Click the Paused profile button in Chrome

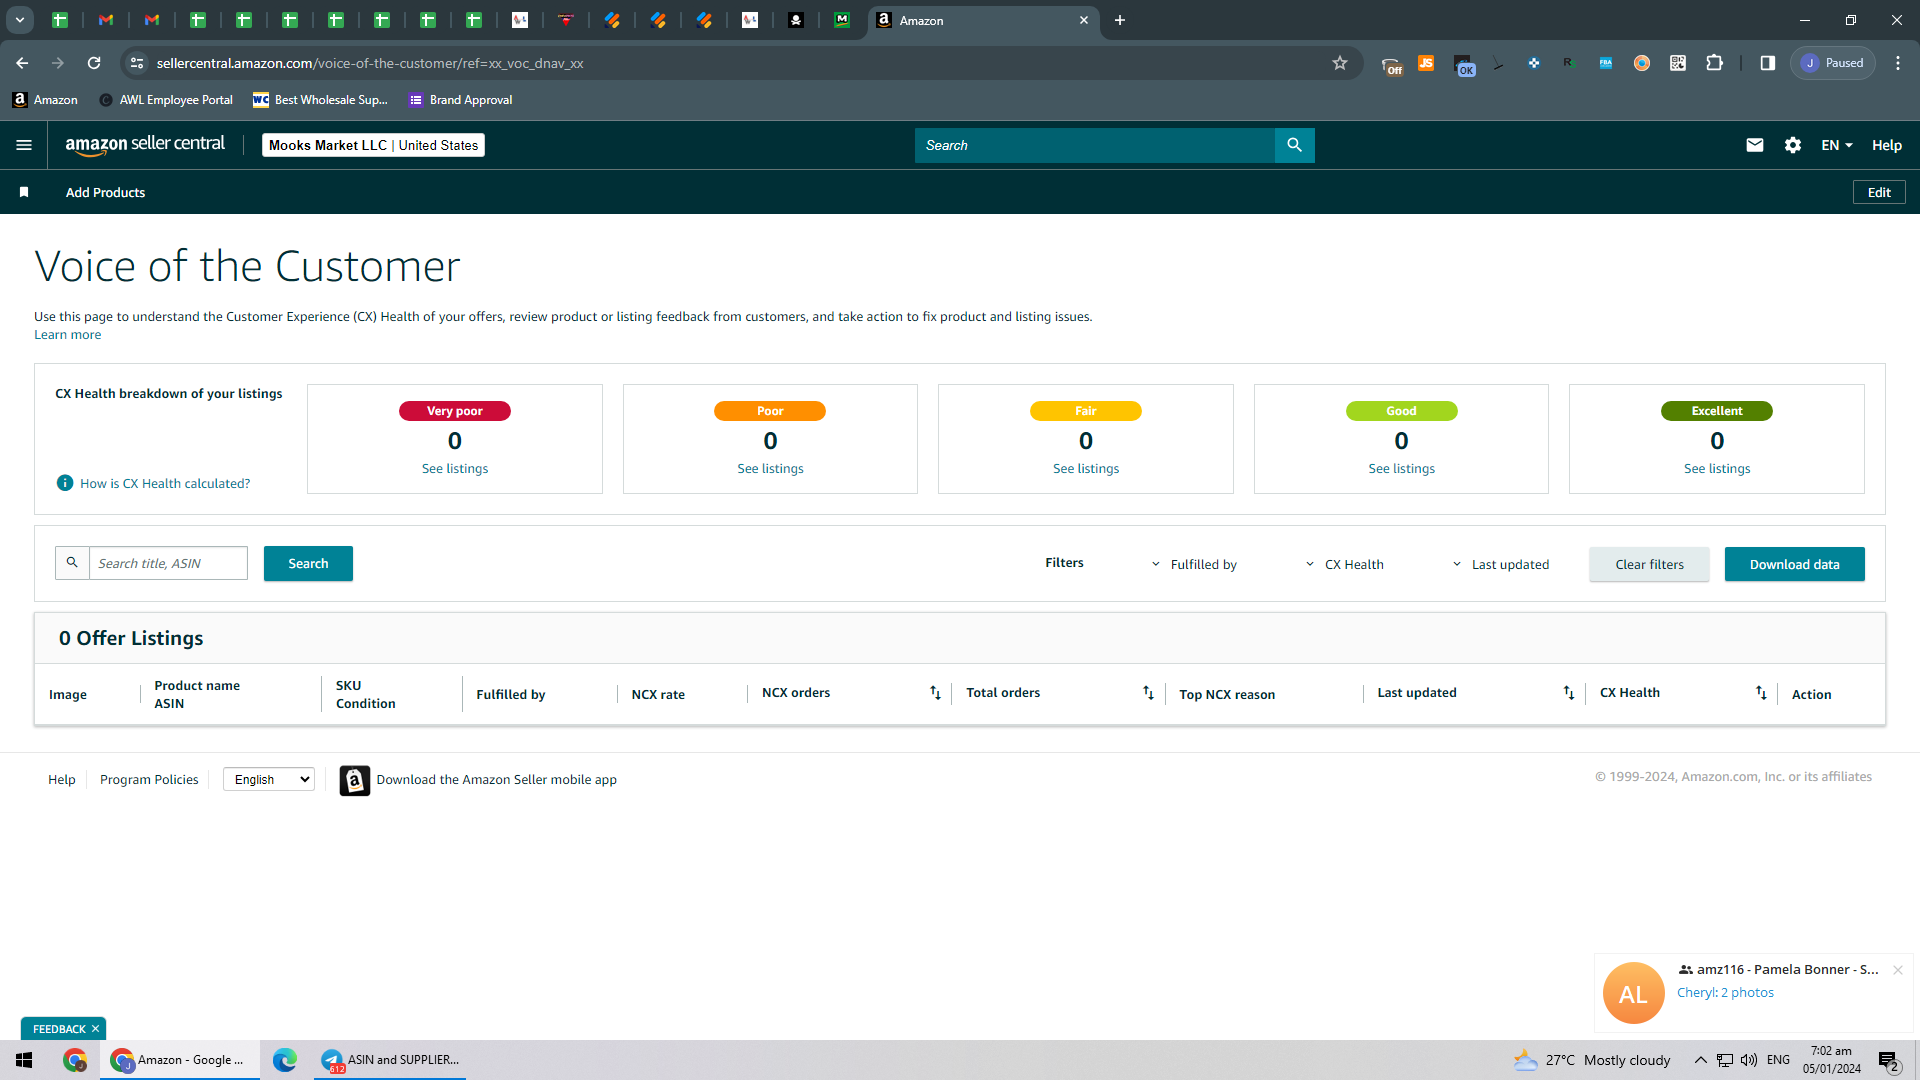click(x=1833, y=63)
